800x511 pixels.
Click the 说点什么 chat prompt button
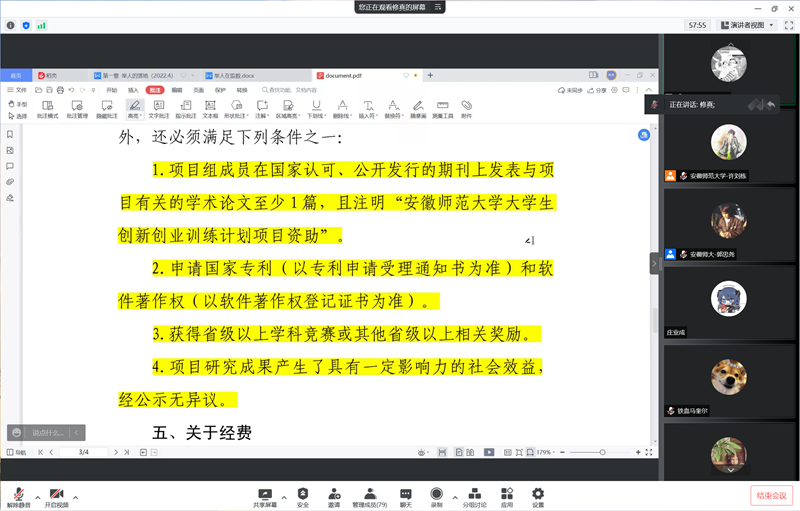46,432
